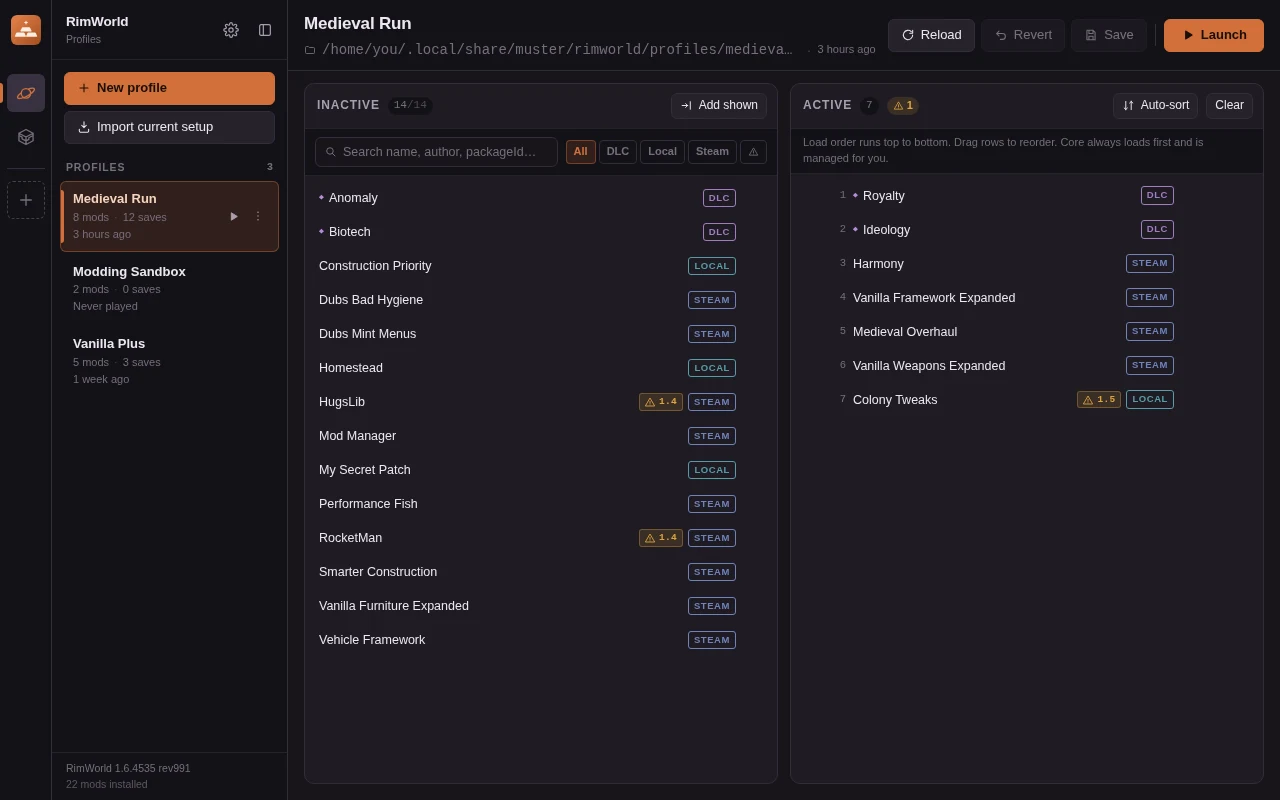The height and width of the screenshot is (800, 1280).
Task: Filter inactive mods by DLC
Action: [618, 152]
